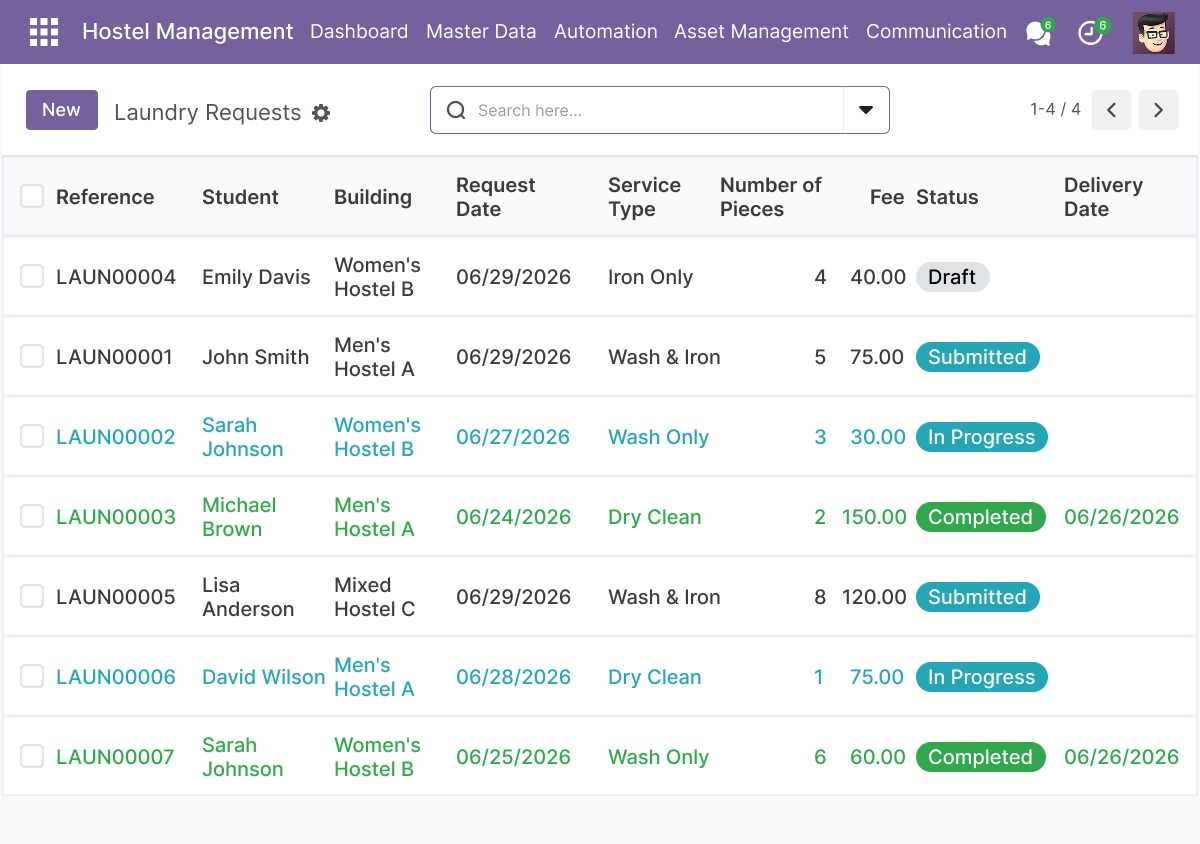Sort by the Request Date column header
The image size is (1200, 844).
pyautogui.click(x=496, y=197)
